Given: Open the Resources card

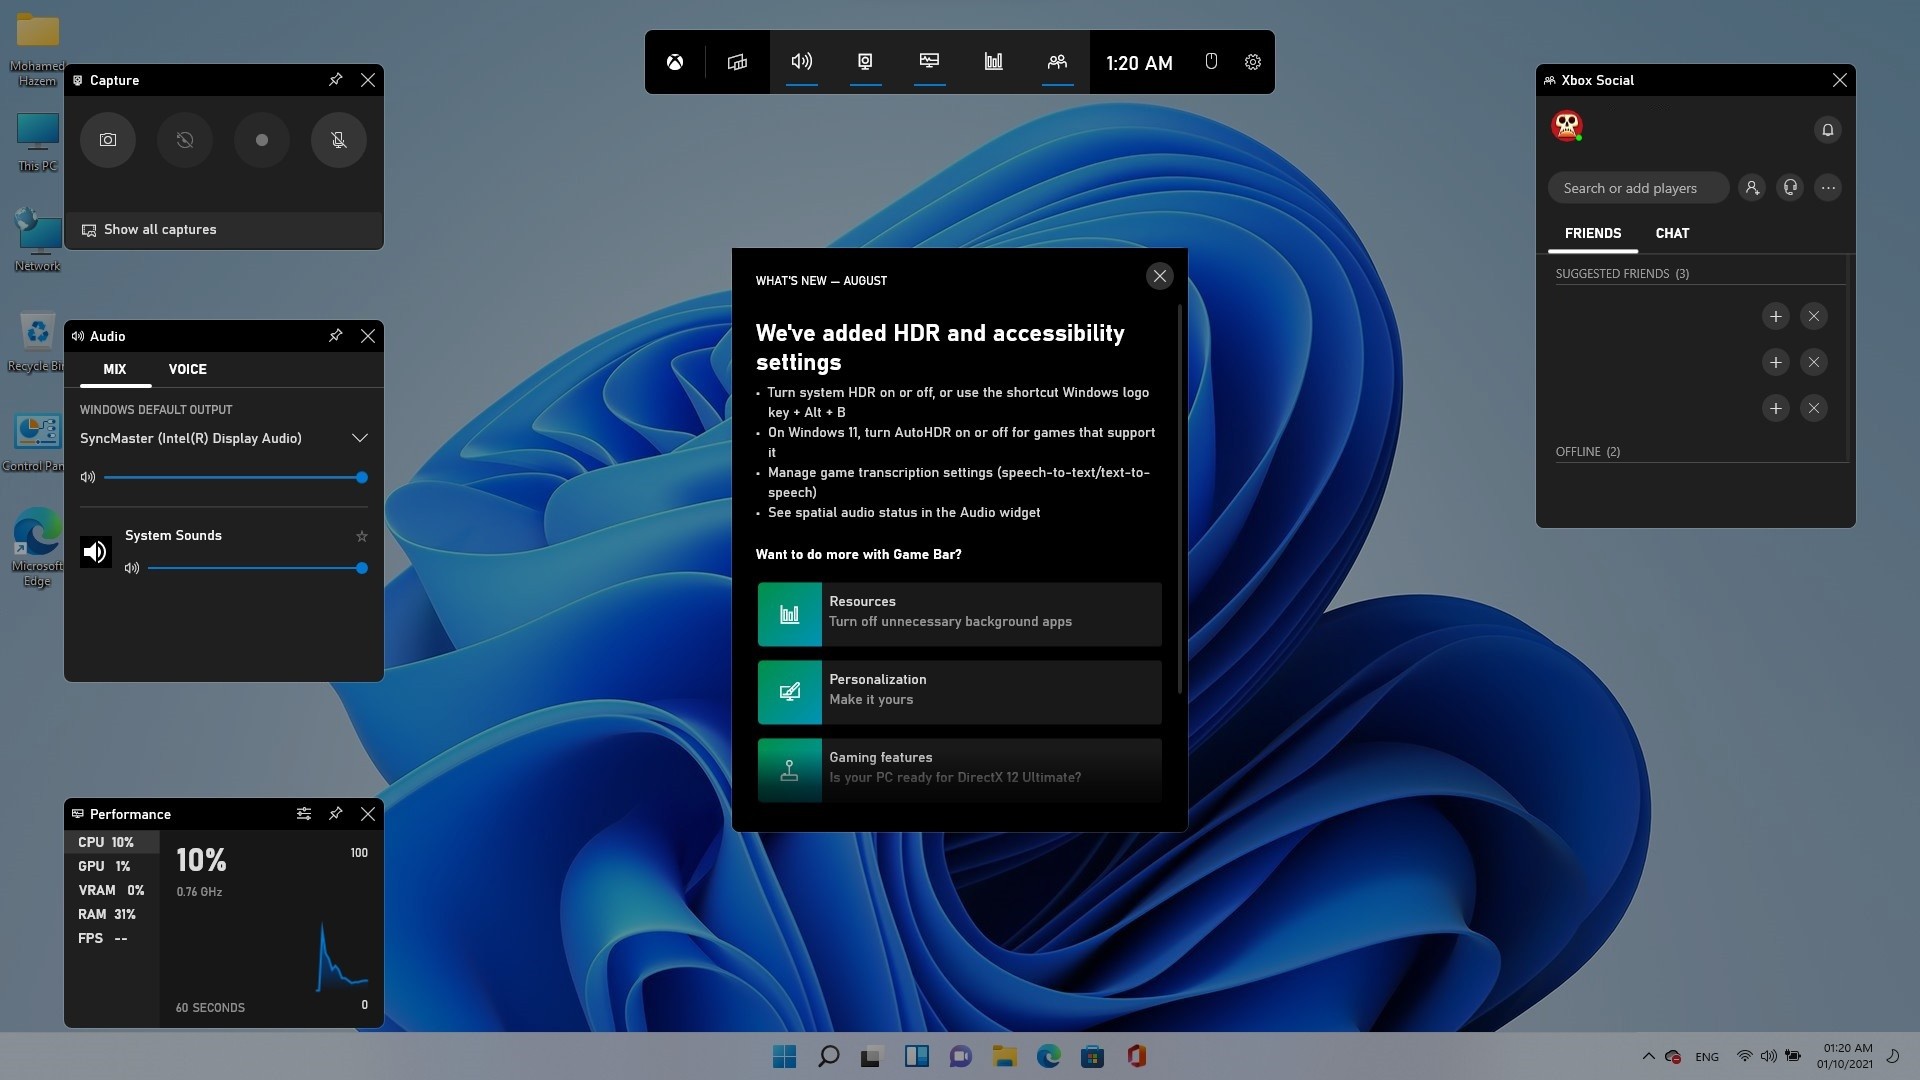Looking at the screenshot, I should 960,614.
